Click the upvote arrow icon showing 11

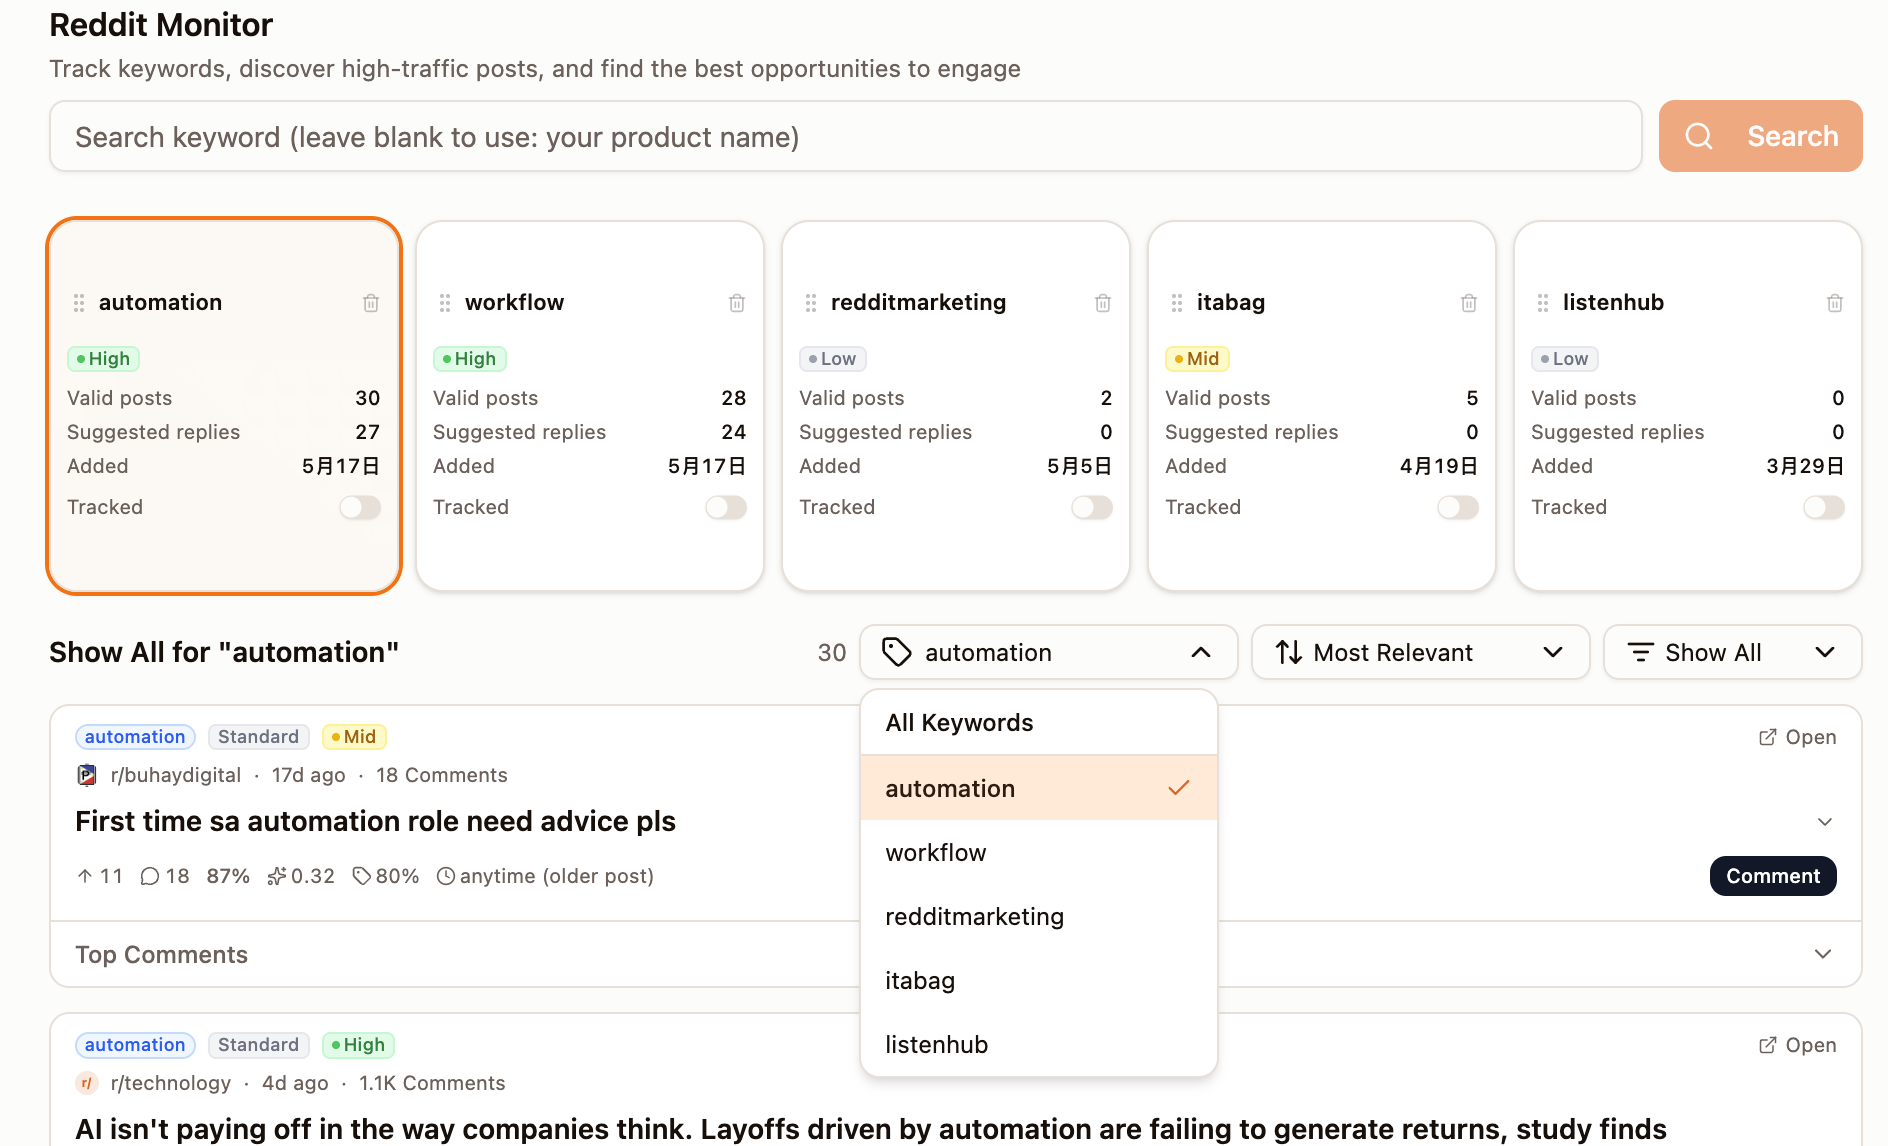(85, 876)
